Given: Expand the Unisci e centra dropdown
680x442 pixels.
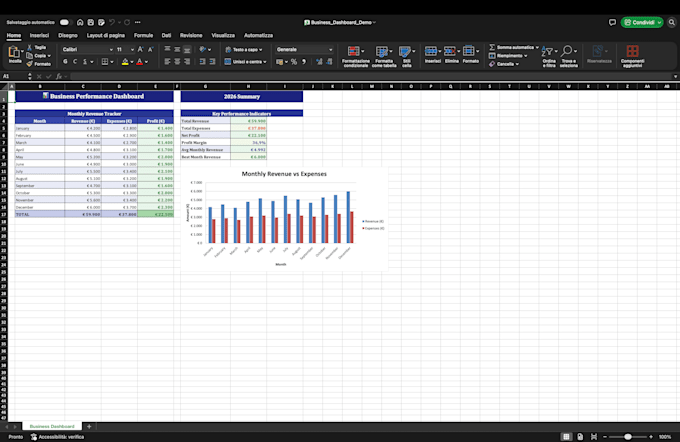Looking at the screenshot, I should pos(265,62).
